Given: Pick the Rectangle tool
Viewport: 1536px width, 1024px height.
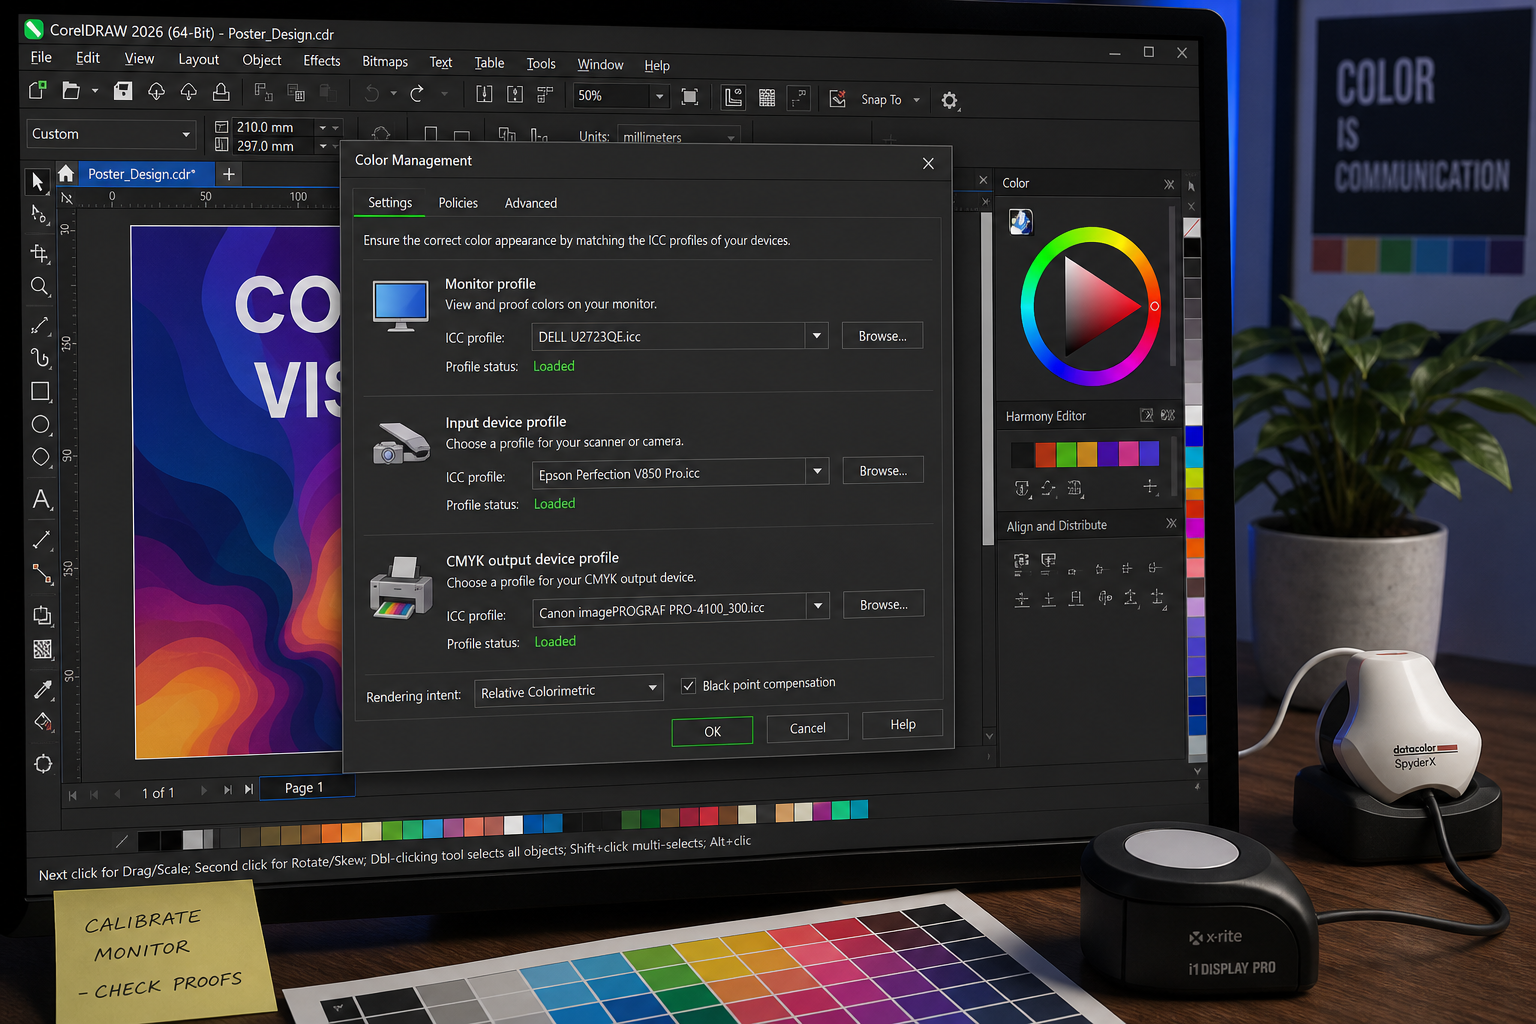Looking at the screenshot, I should [x=41, y=391].
